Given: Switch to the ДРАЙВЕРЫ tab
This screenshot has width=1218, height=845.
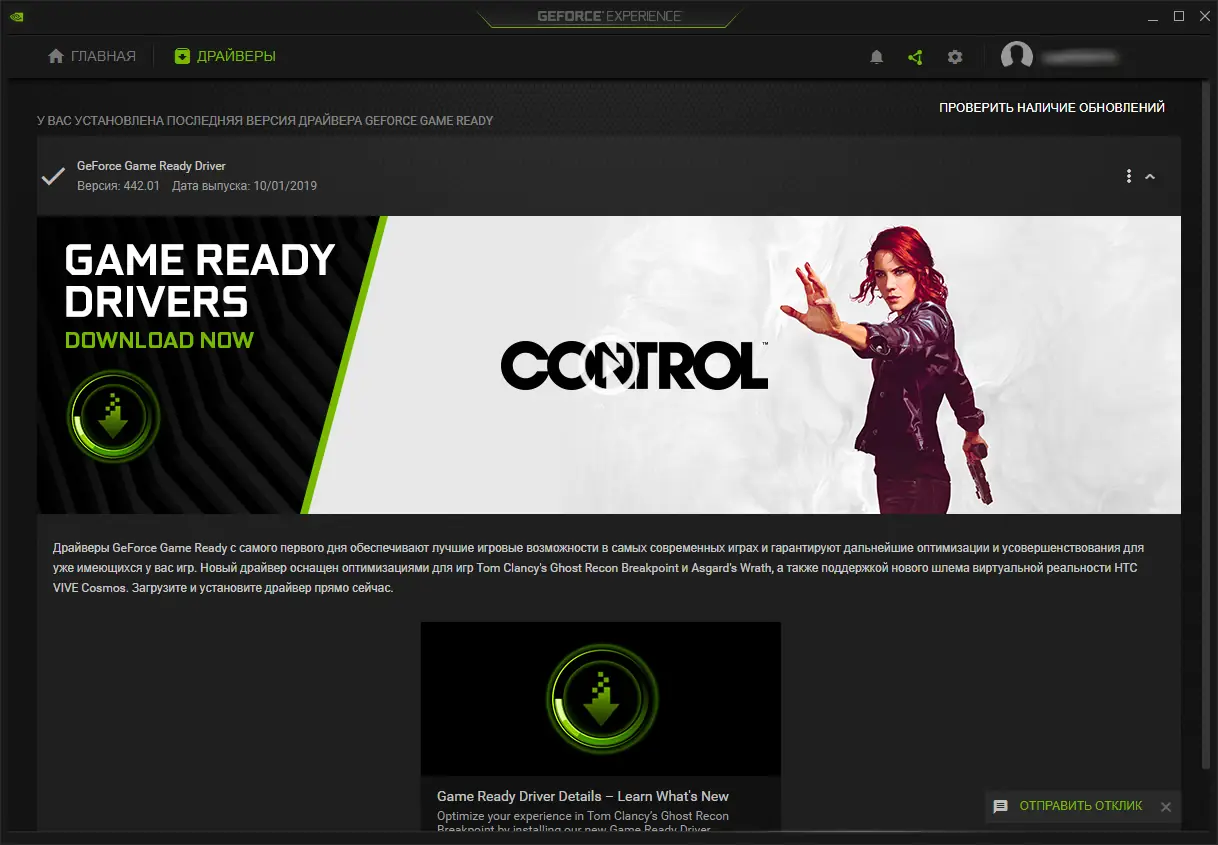Looking at the screenshot, I should (225, 56).
